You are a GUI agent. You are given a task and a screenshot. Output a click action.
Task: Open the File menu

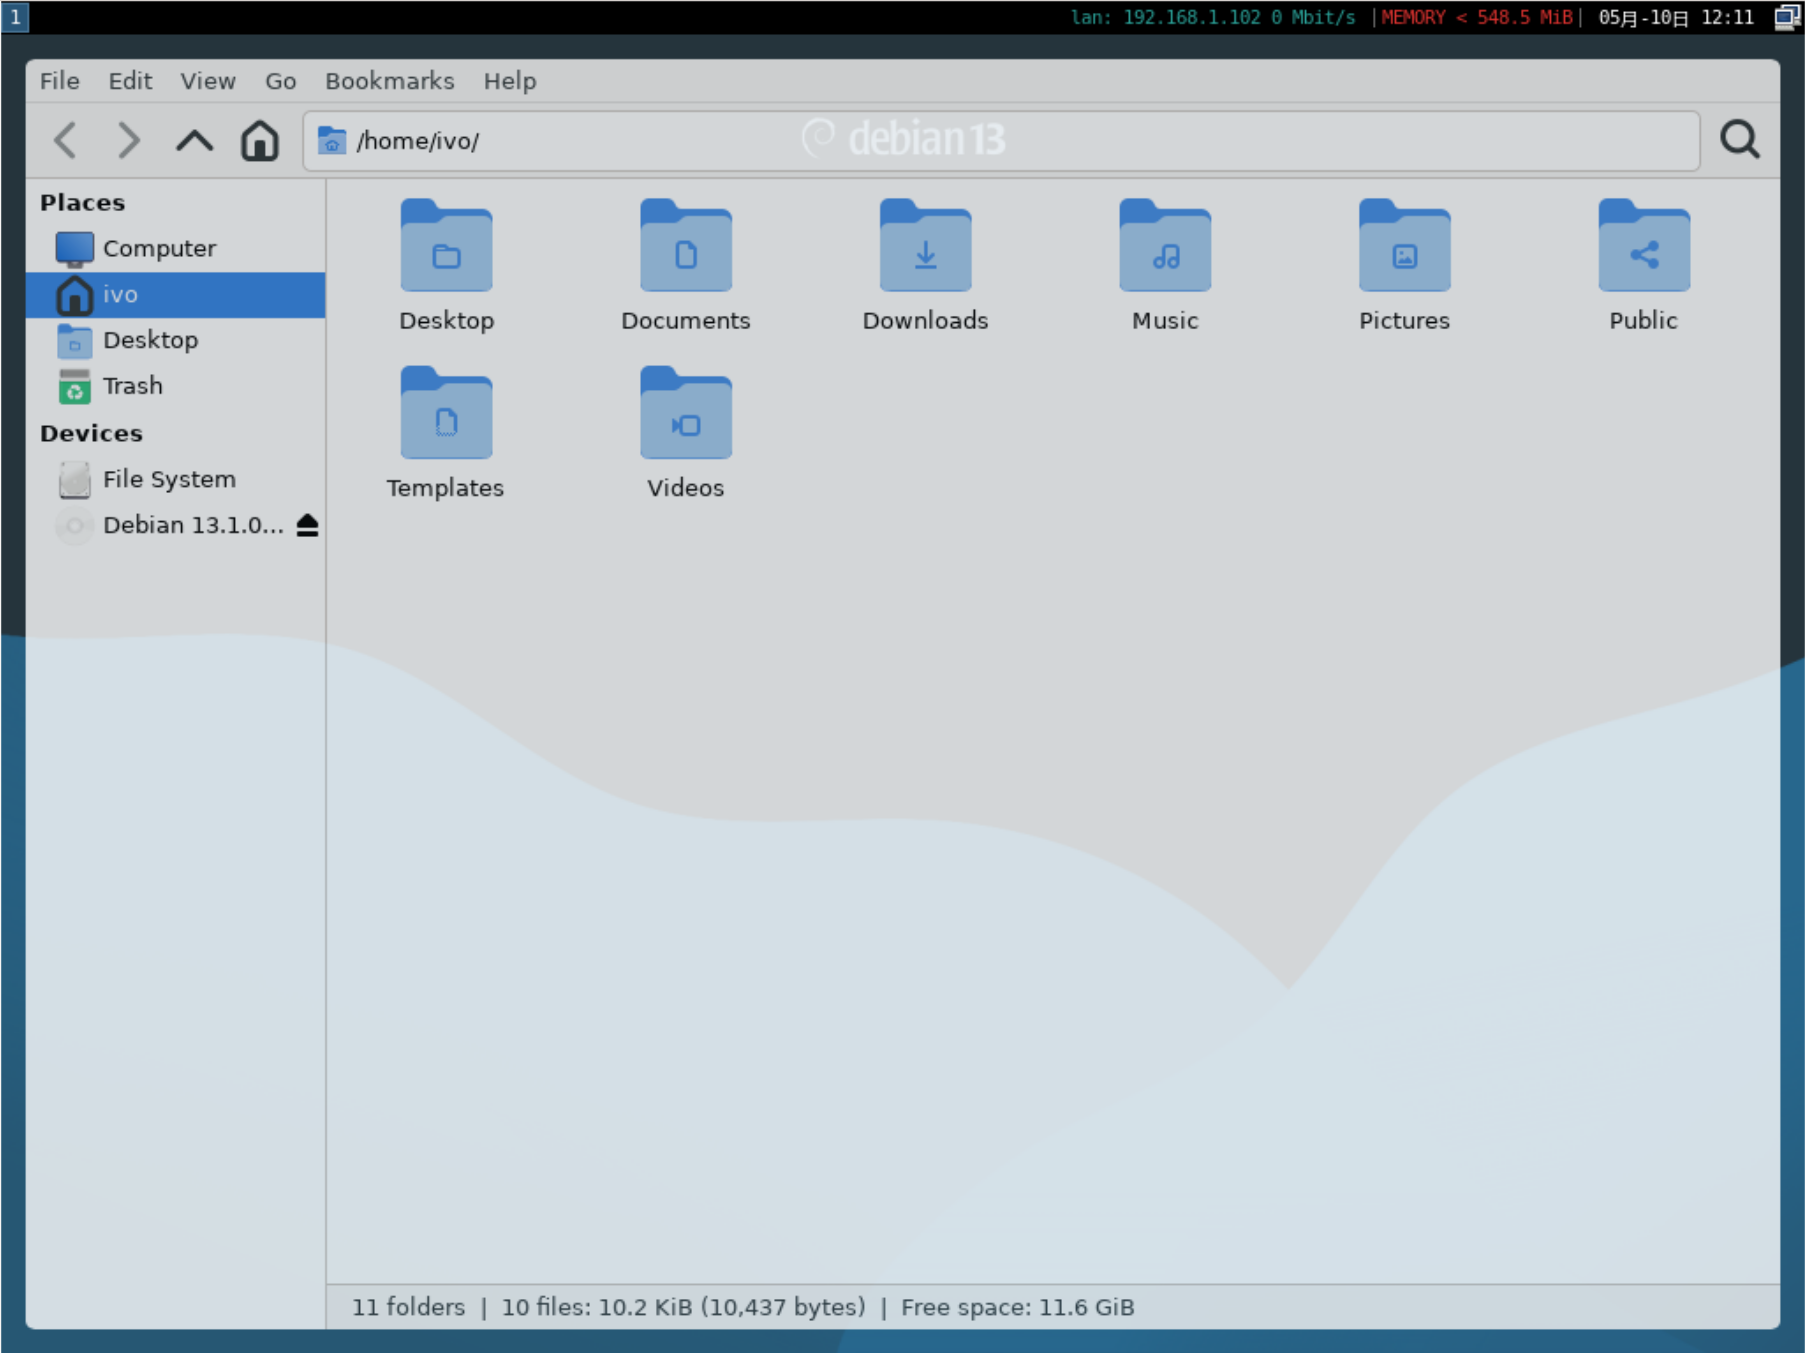(60, 81)
